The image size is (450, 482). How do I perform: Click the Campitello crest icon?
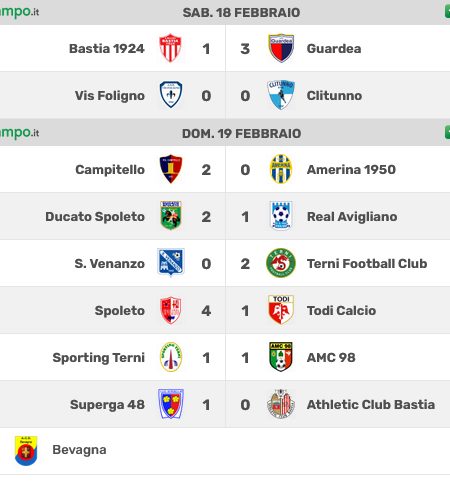point(171,169)
